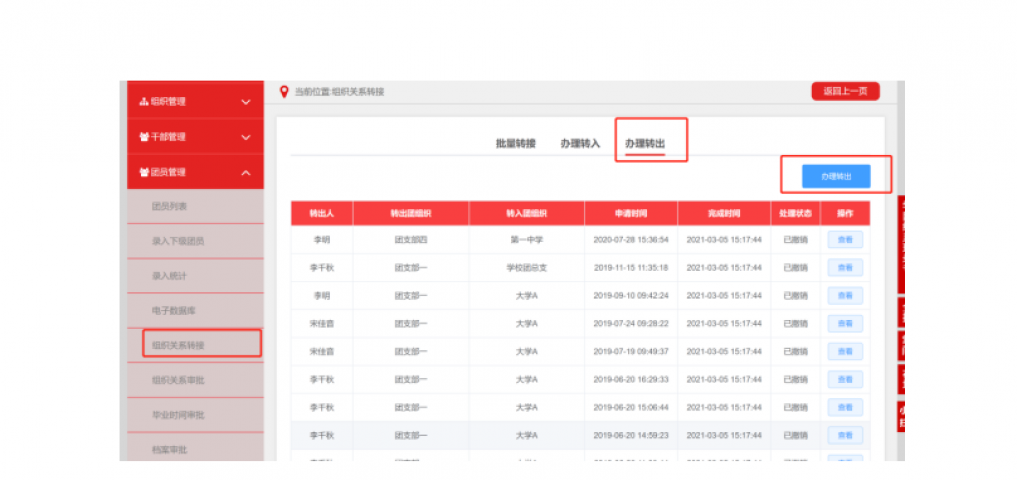The image size is (1017, 480).
Task: Click the 团员管理 people icon
Action: [143, 172]
